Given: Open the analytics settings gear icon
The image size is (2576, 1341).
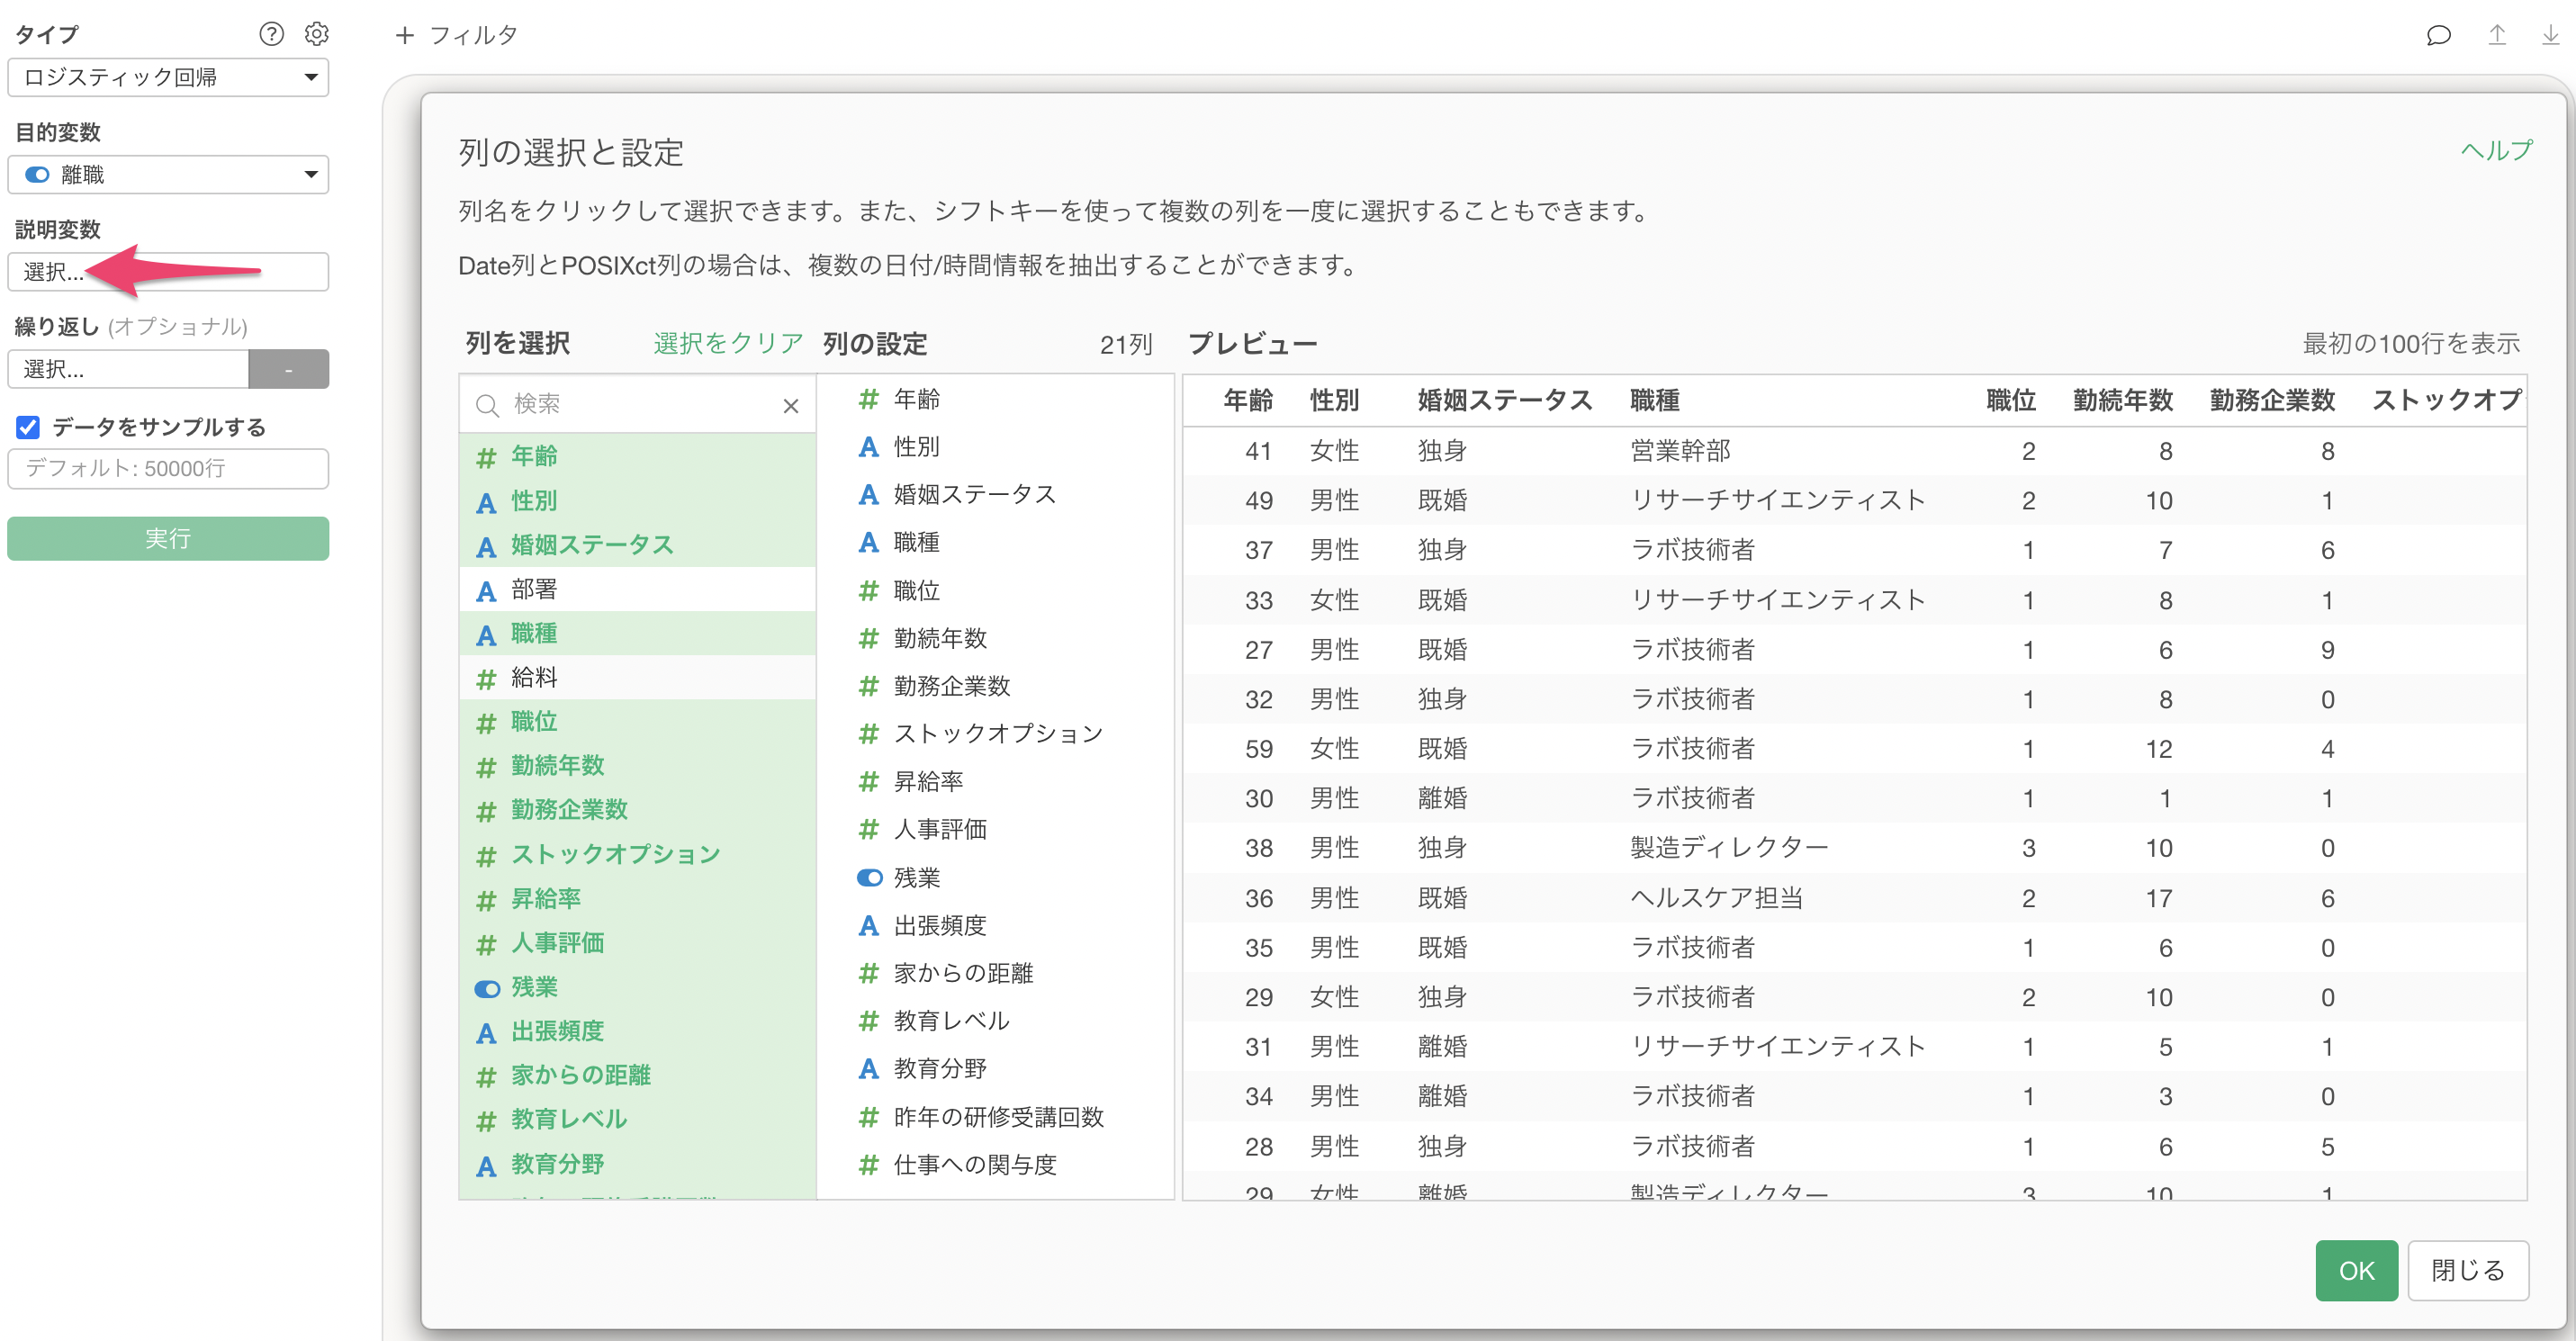Looking at the screenshot, I should (316, 34).
